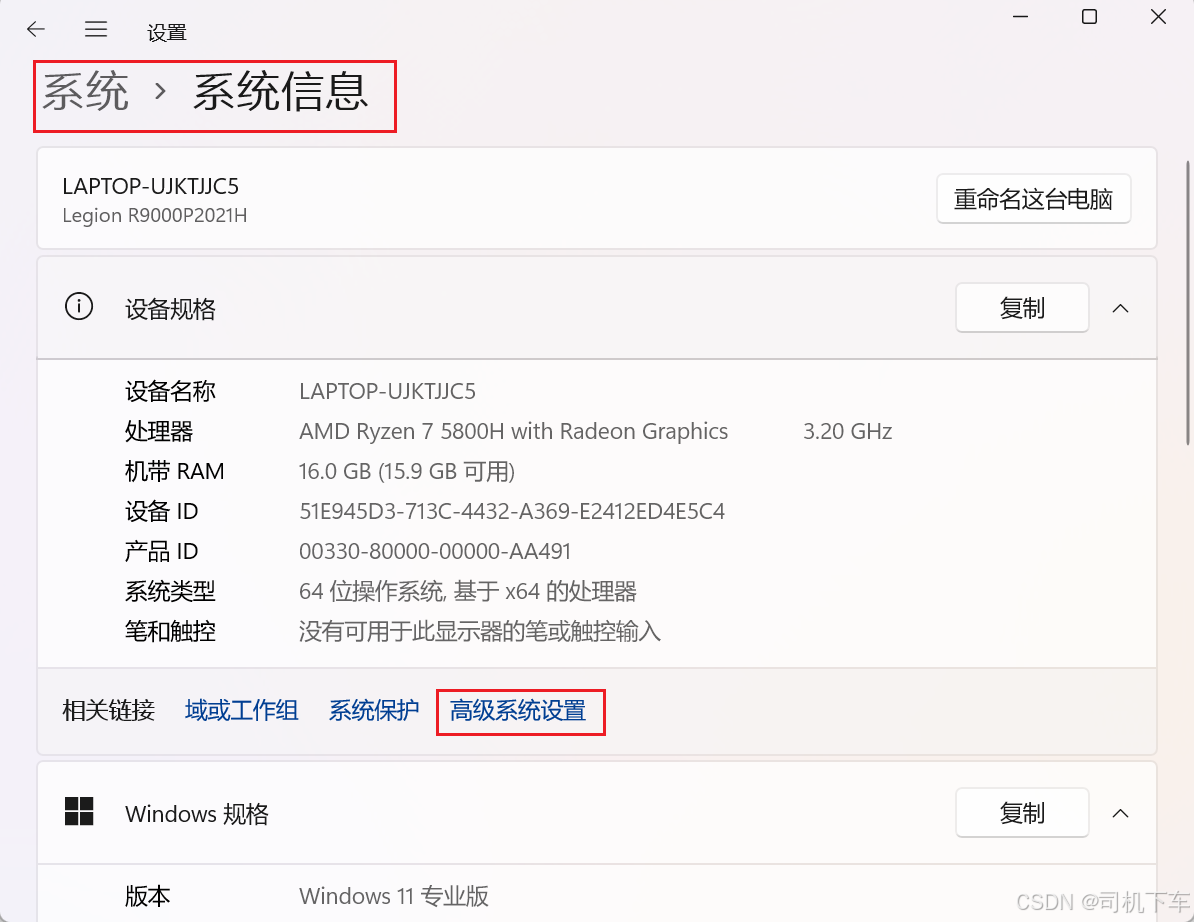Open the 系统保护 link
The width and height of the screenshot is (1194, 922).
(374, 710)
